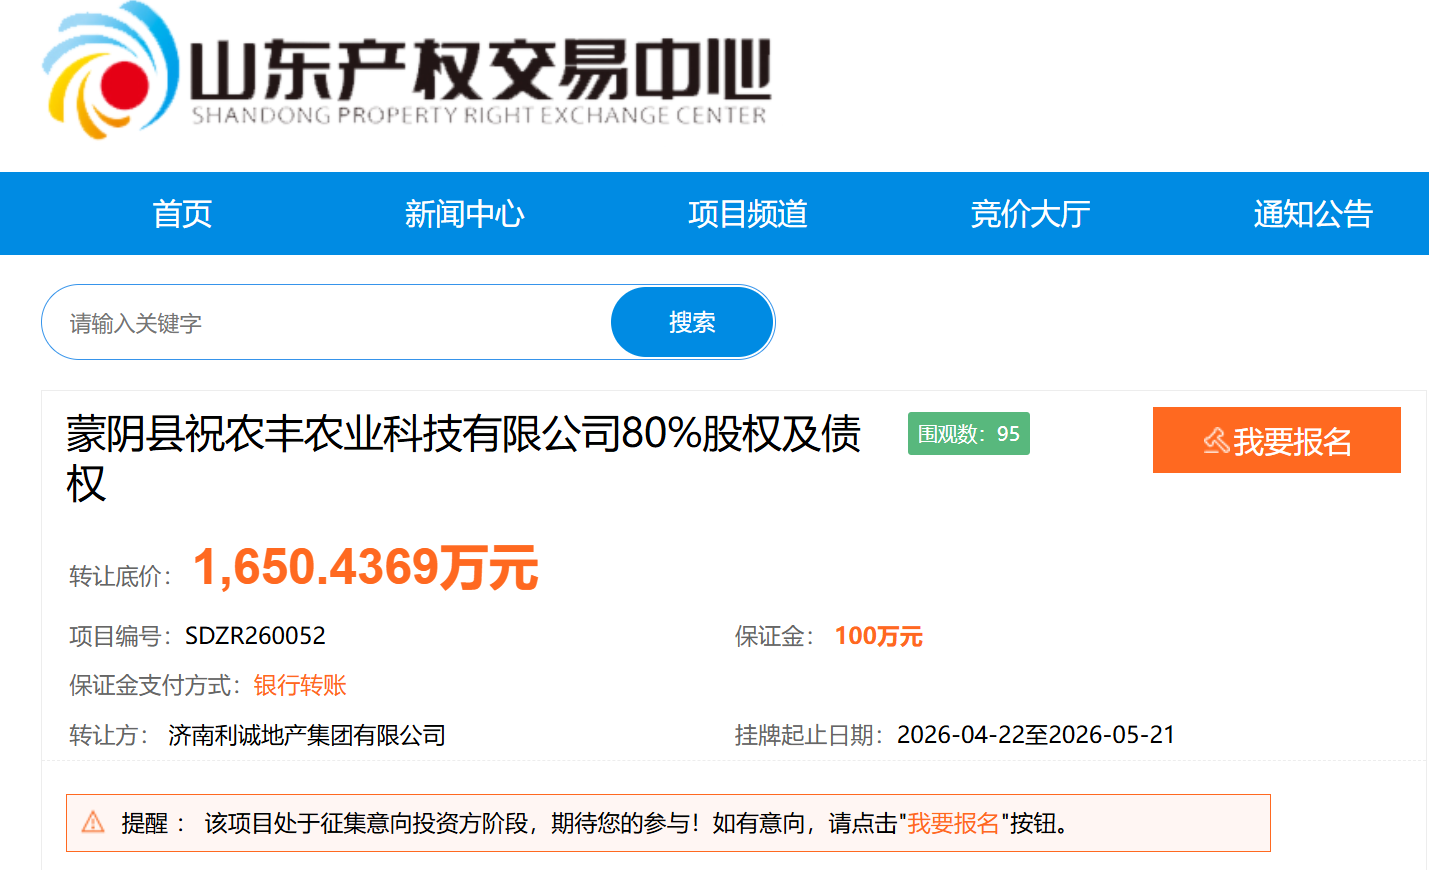Viewport: 1429px width, 870px height.
Task: Click the transferor 济南利诚地产集团有限公司
Action: [x=306, y=736]
